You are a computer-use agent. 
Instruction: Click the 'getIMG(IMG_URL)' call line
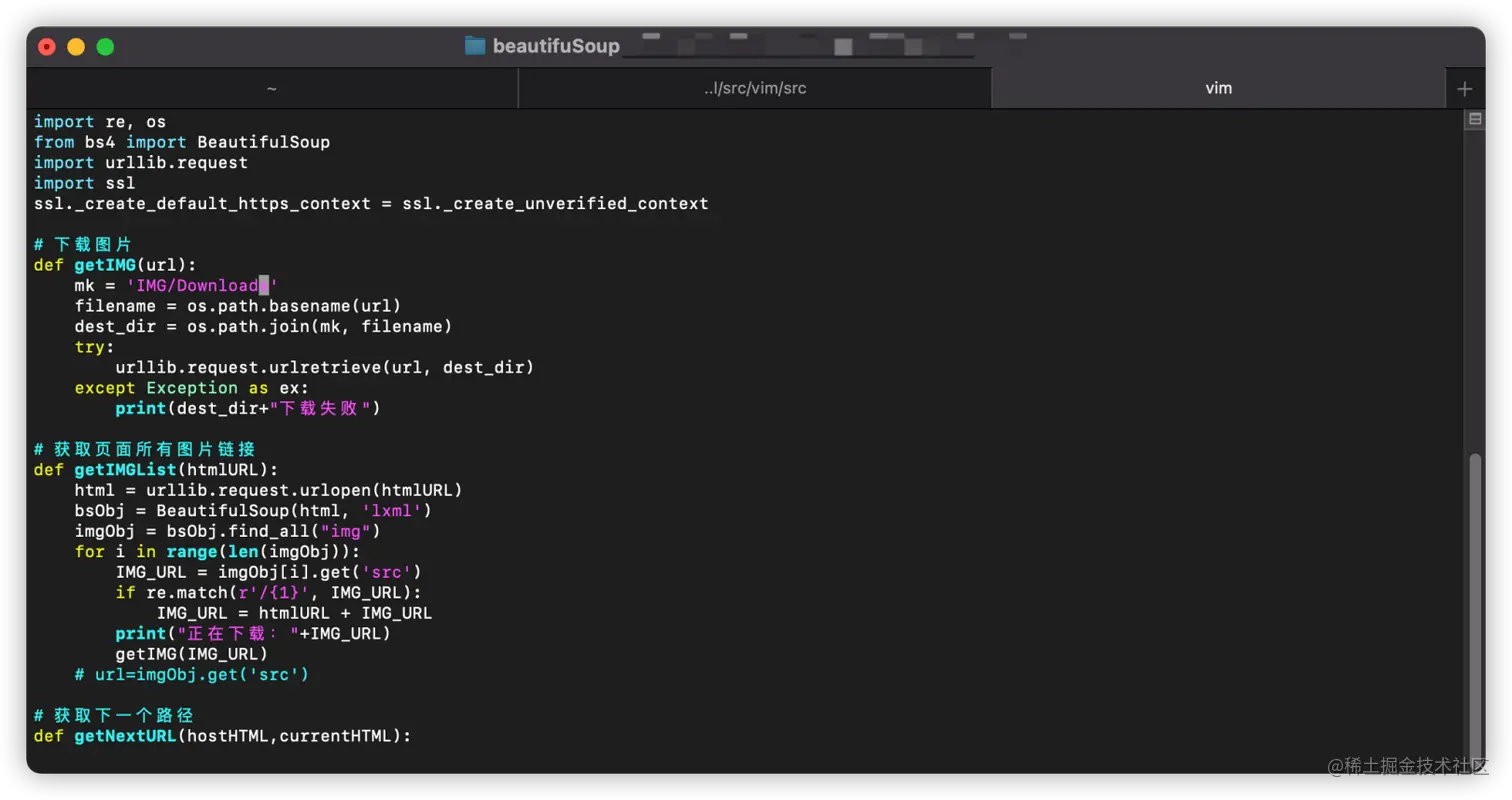[x=192, y=654]
